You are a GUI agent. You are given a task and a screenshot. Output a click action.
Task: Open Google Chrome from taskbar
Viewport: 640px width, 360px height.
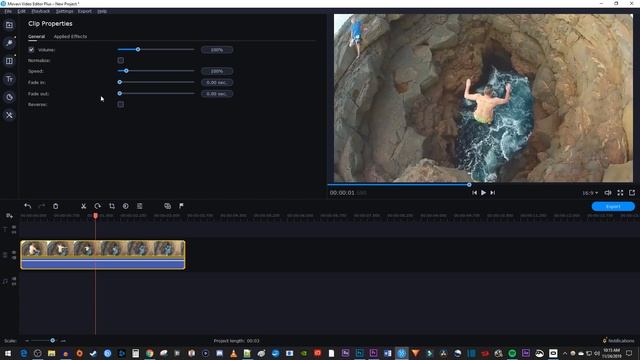tap(150, 353)
